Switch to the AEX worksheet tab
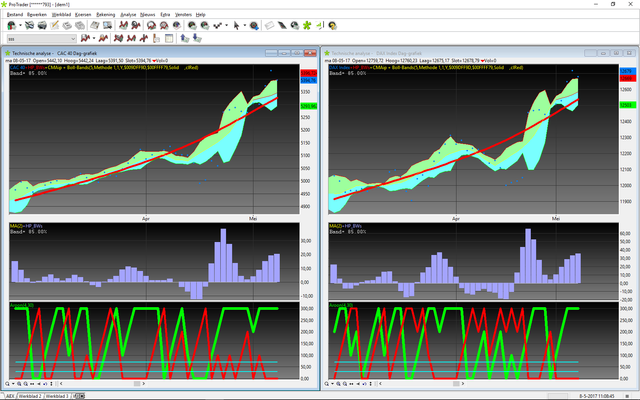The width and height of the screenshot is (640, 400). 10,396
